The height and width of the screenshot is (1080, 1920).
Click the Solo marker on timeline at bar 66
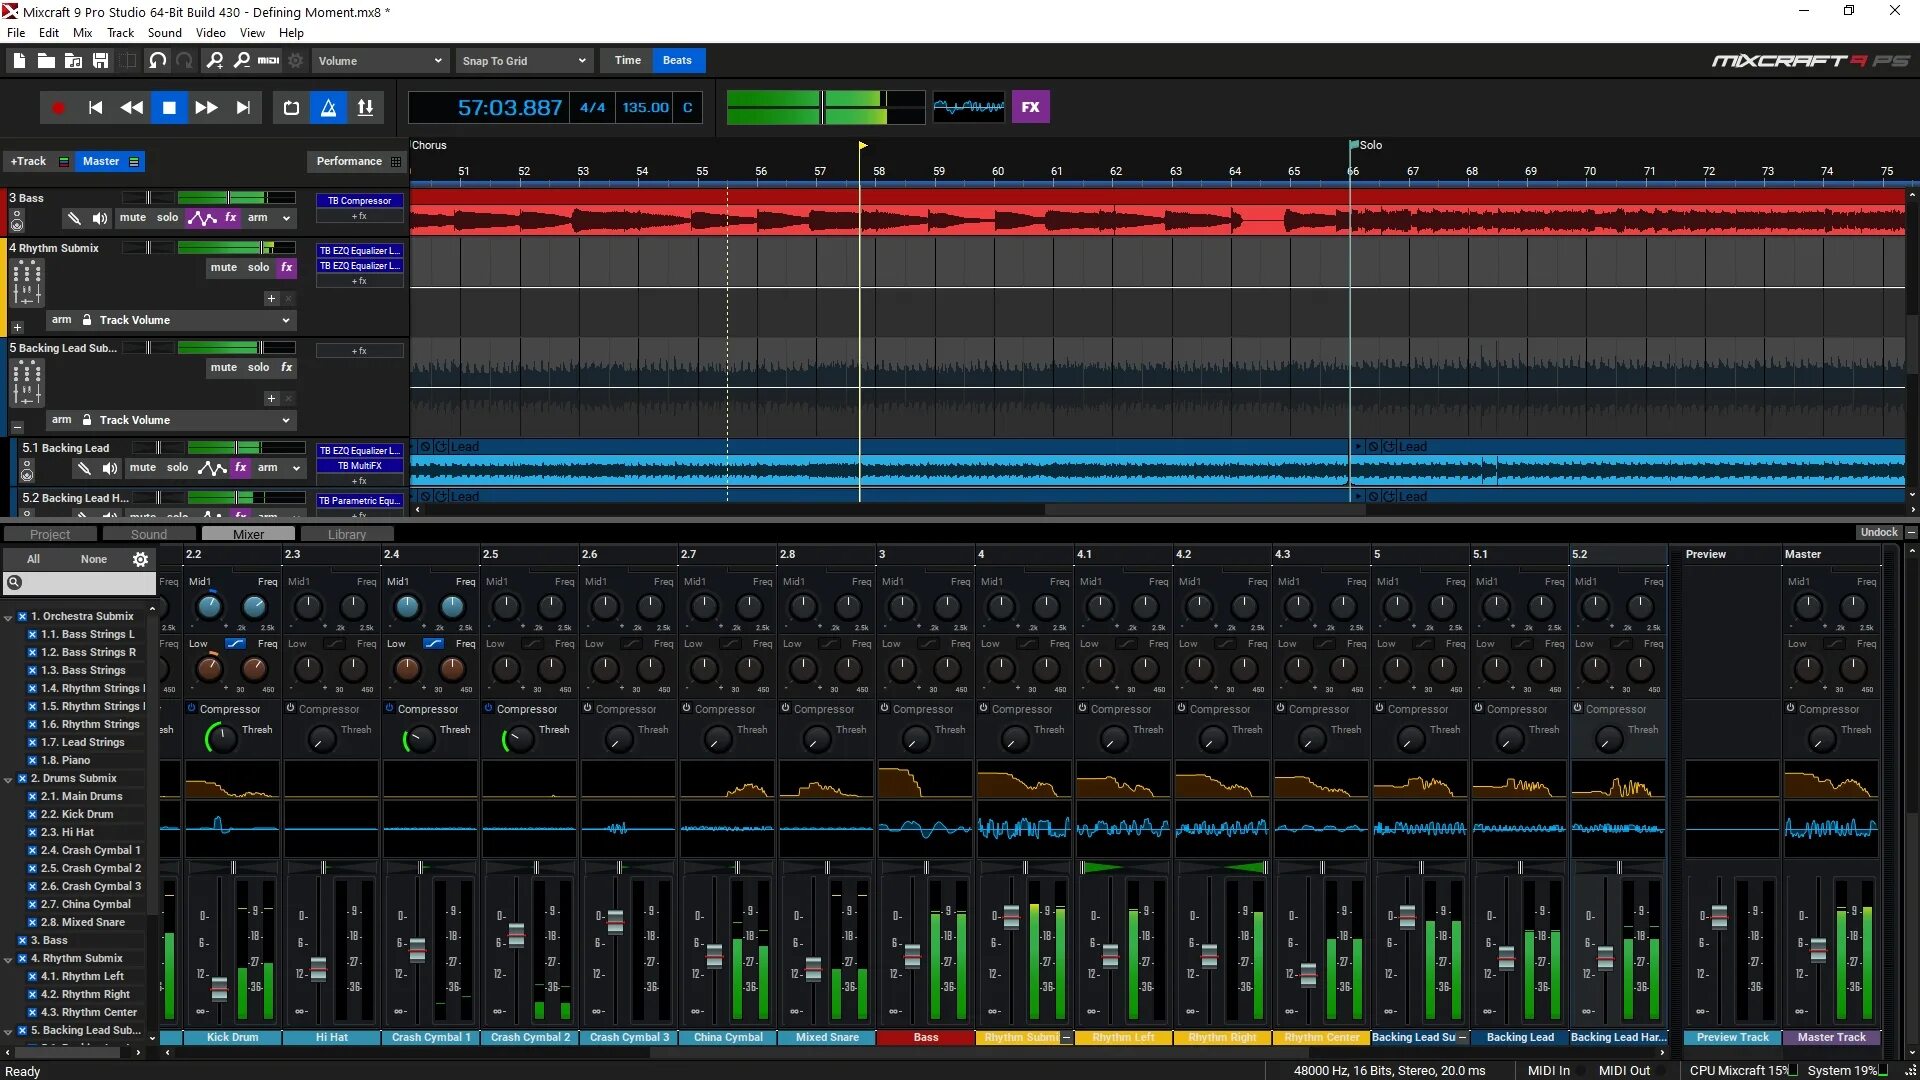tap(1354, 144)
